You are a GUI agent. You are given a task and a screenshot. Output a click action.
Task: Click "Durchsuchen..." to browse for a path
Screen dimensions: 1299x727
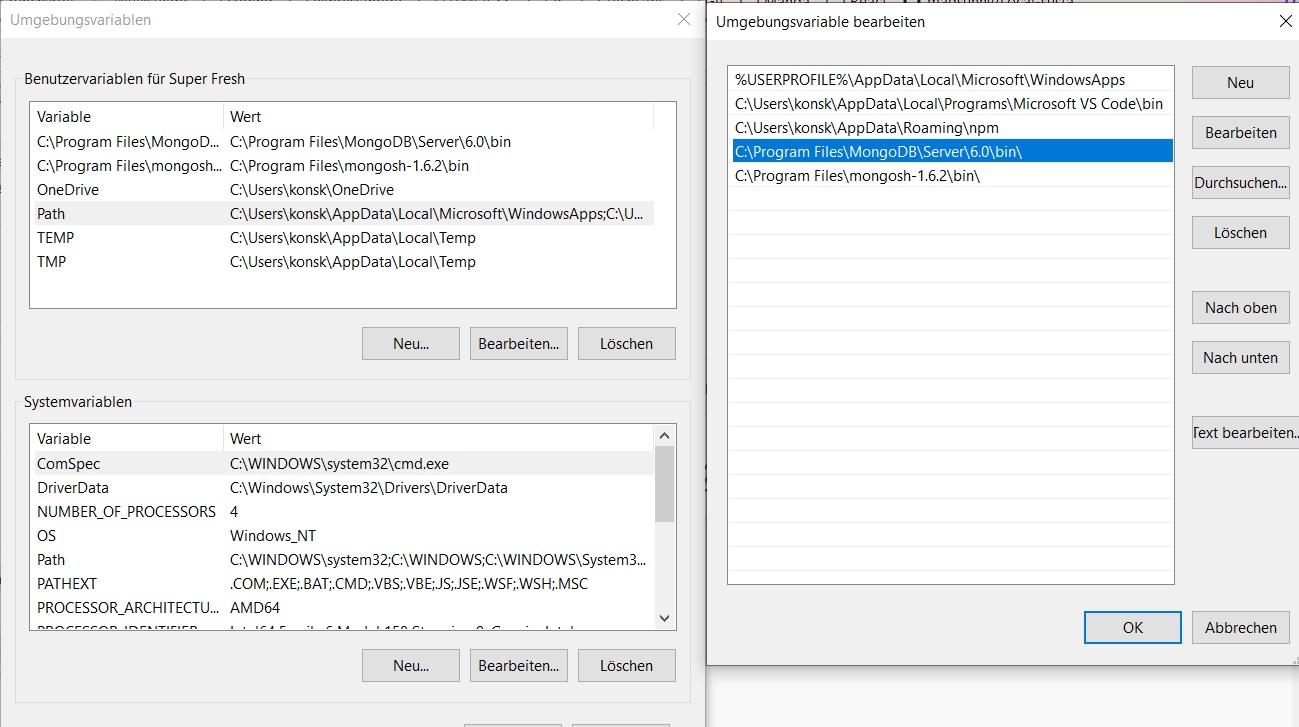1240,182
